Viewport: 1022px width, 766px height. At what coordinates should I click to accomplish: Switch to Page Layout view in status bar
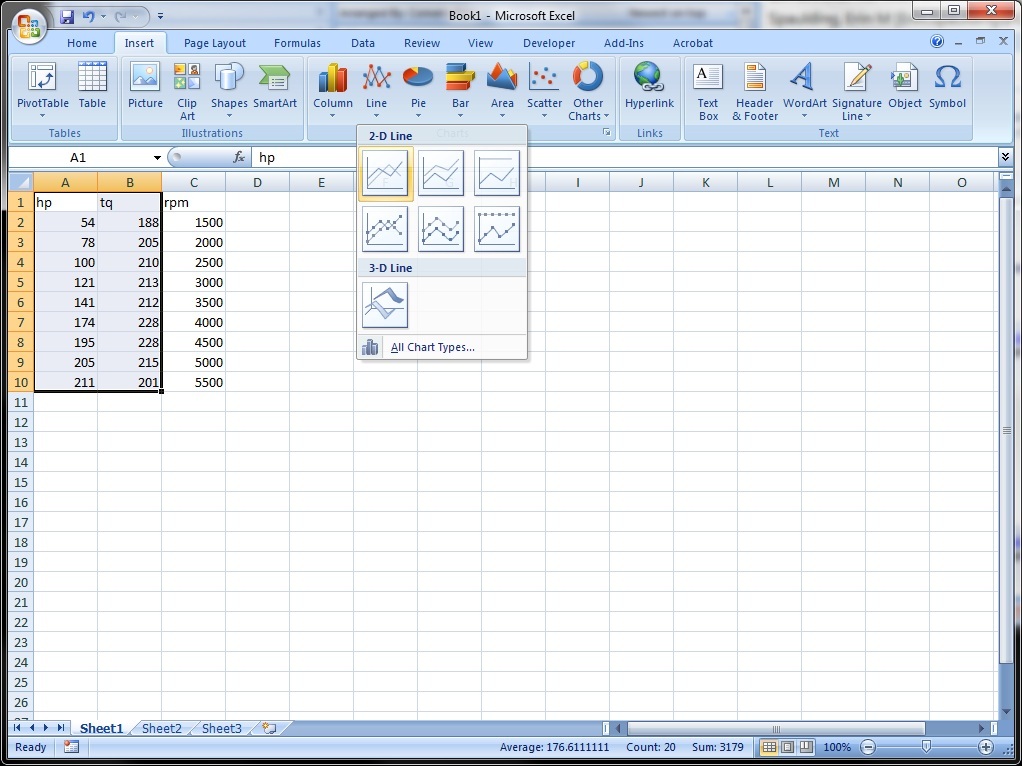click(788, 747)
